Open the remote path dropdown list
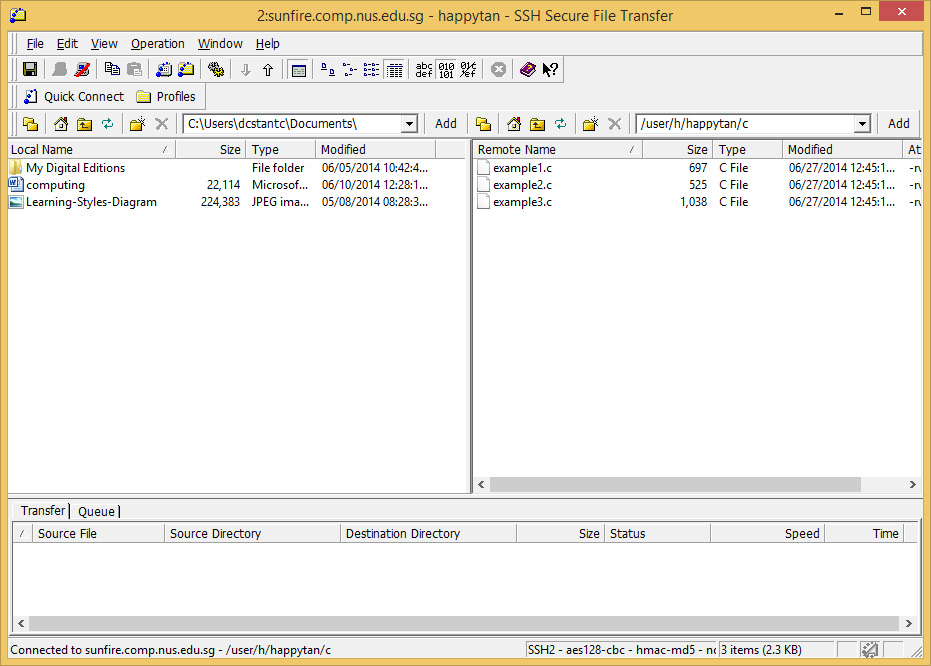 [862, 124]
